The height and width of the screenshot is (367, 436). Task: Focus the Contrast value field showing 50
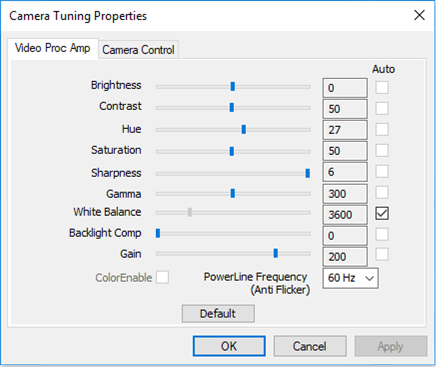pyautogui.click(x=345, y=109)
